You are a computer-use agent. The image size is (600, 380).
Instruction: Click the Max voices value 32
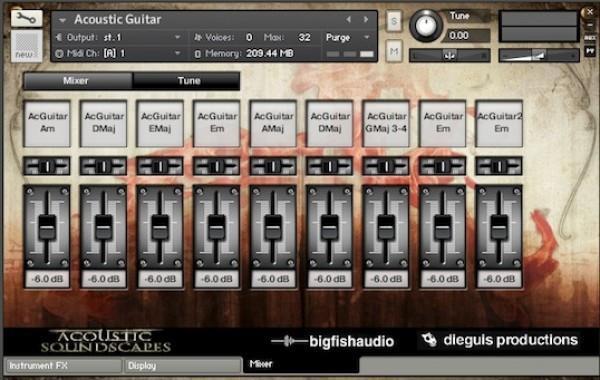click(304, 38)
